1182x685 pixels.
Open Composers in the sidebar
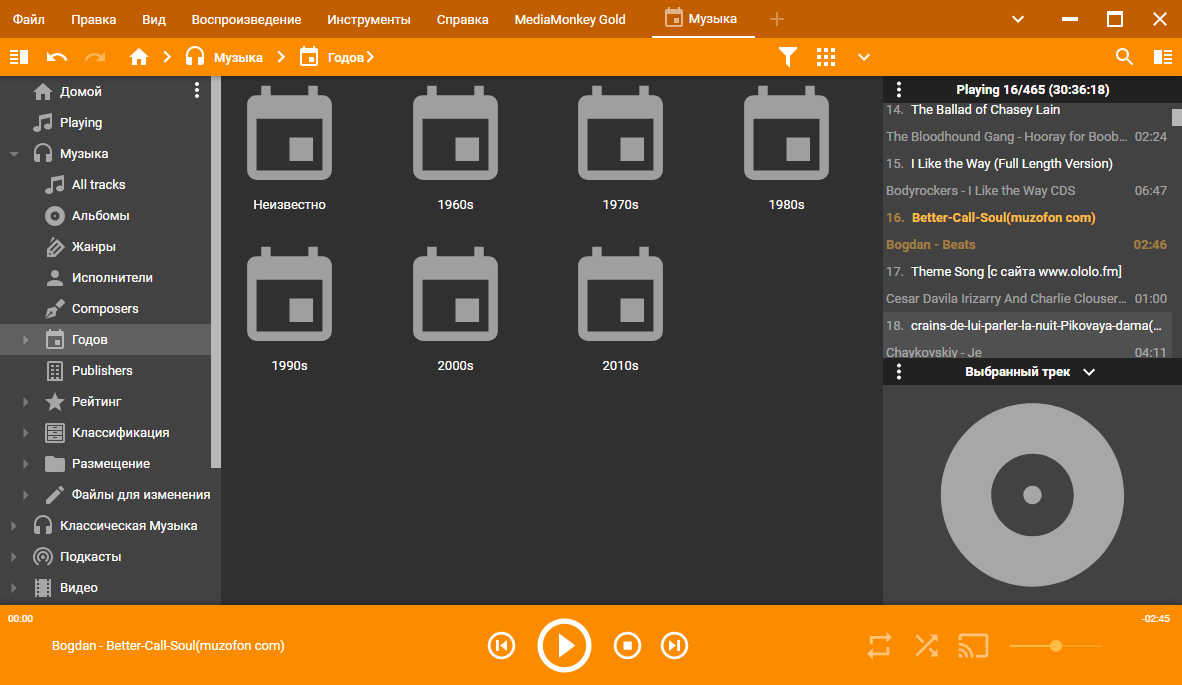106,308
